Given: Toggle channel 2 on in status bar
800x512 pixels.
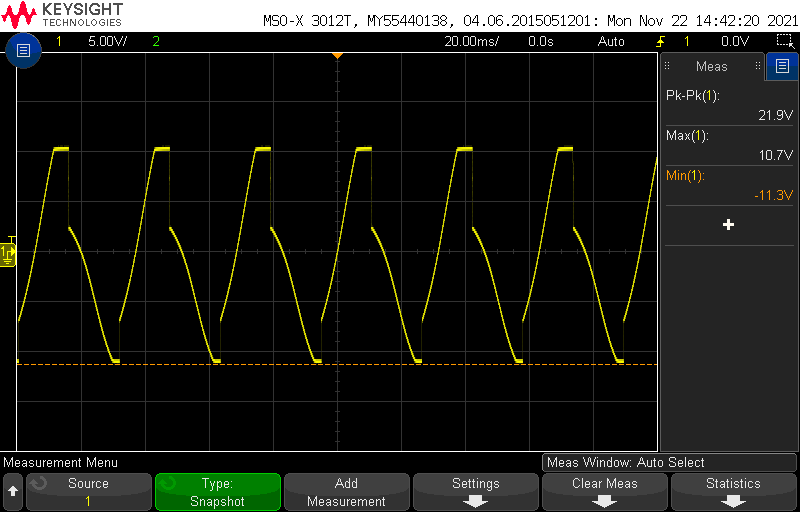Looking at the screenshot, I should click(x=155, y=42).
